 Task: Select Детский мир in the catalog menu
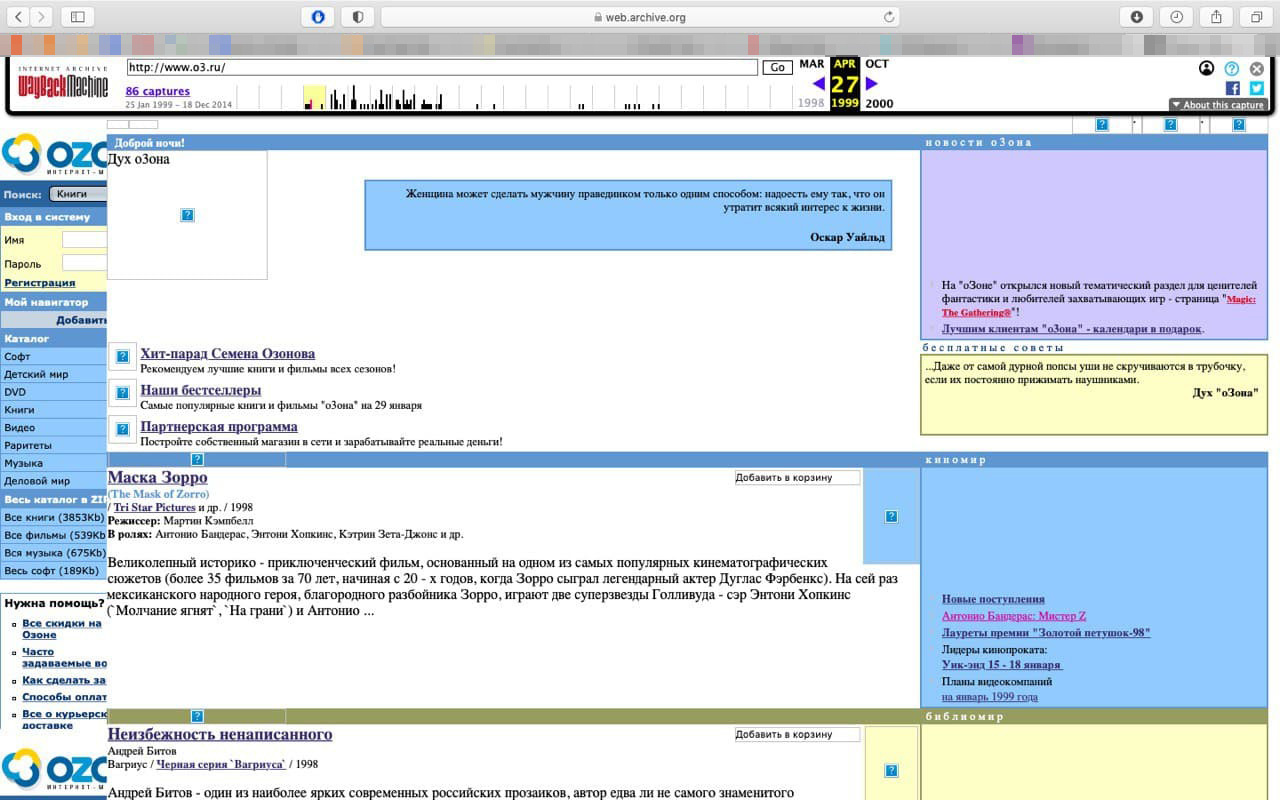tap(53, 374)
